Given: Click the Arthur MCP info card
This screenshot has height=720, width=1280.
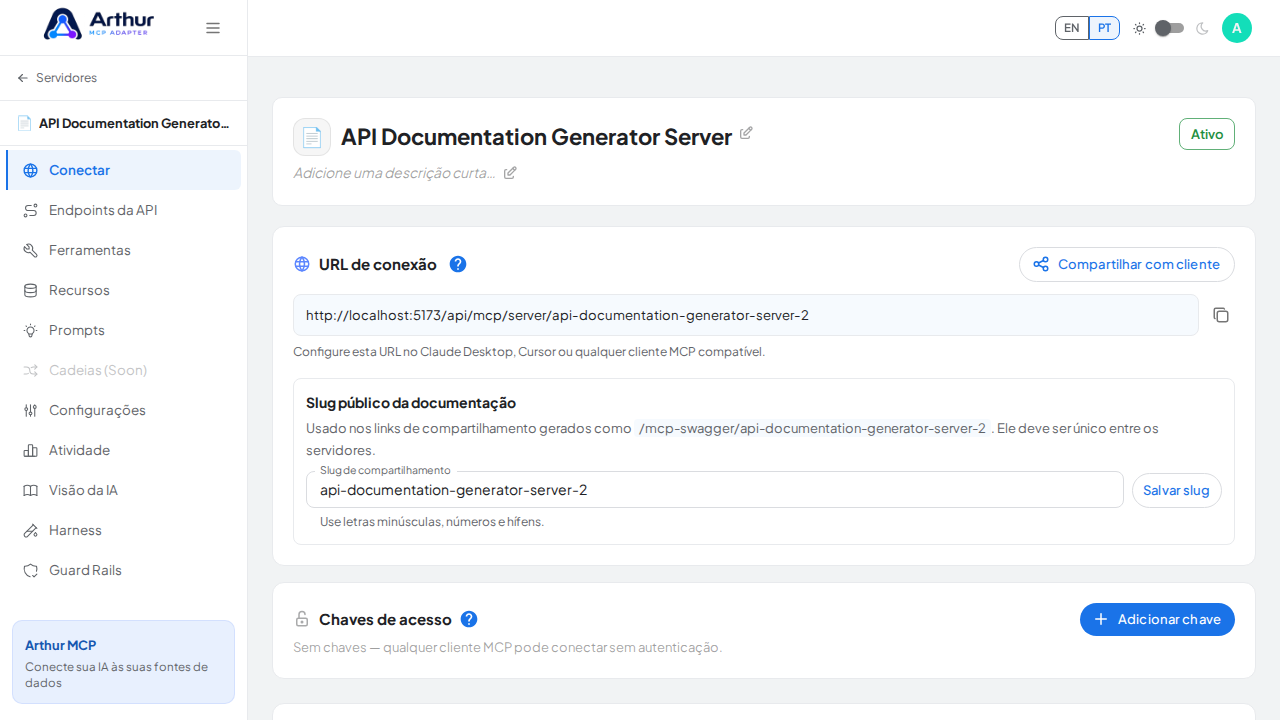Looking at the screenshot, I should pyautogui.click(x=123, y=662).
